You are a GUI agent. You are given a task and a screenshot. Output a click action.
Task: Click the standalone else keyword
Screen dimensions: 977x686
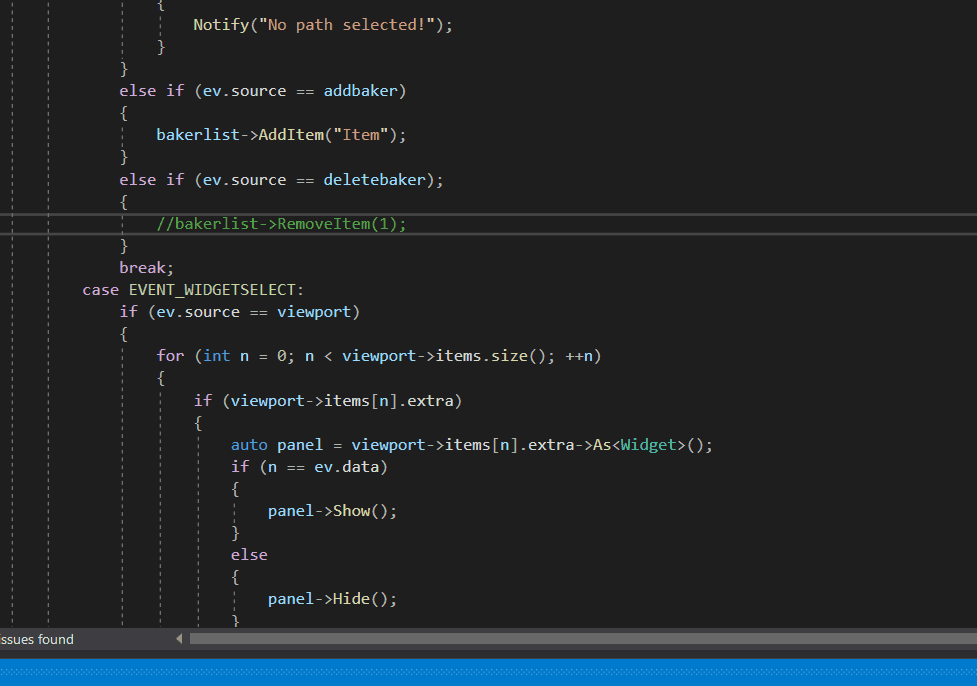click(249, 555)
